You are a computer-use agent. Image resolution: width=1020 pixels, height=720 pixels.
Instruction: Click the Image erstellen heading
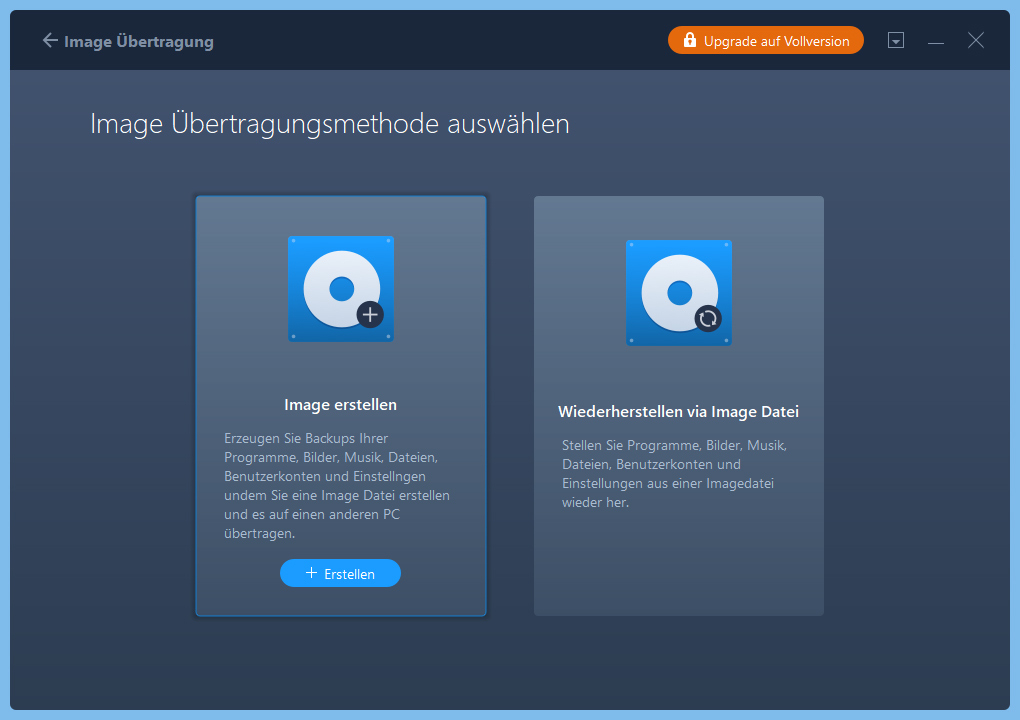(x=340, y=405)
